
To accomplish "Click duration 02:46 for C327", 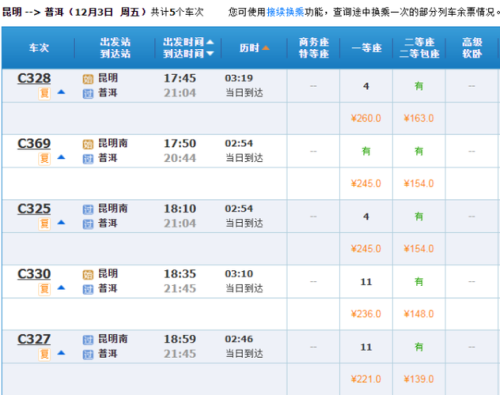I will click(x=239, y=339).
